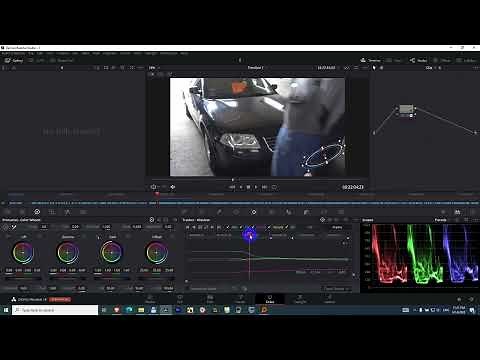Viewport: 480px width, 360px height.
Task: Open the Keyframes panel icon
Action: 443,212
